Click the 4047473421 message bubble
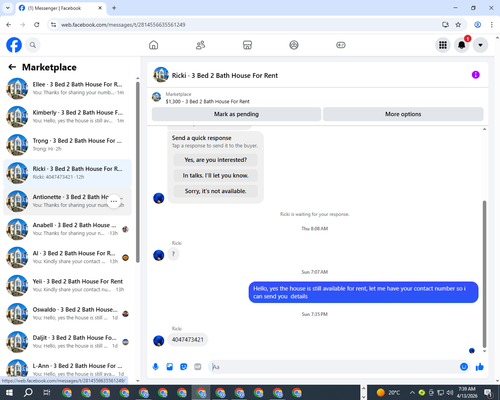 tap(188, 340)
